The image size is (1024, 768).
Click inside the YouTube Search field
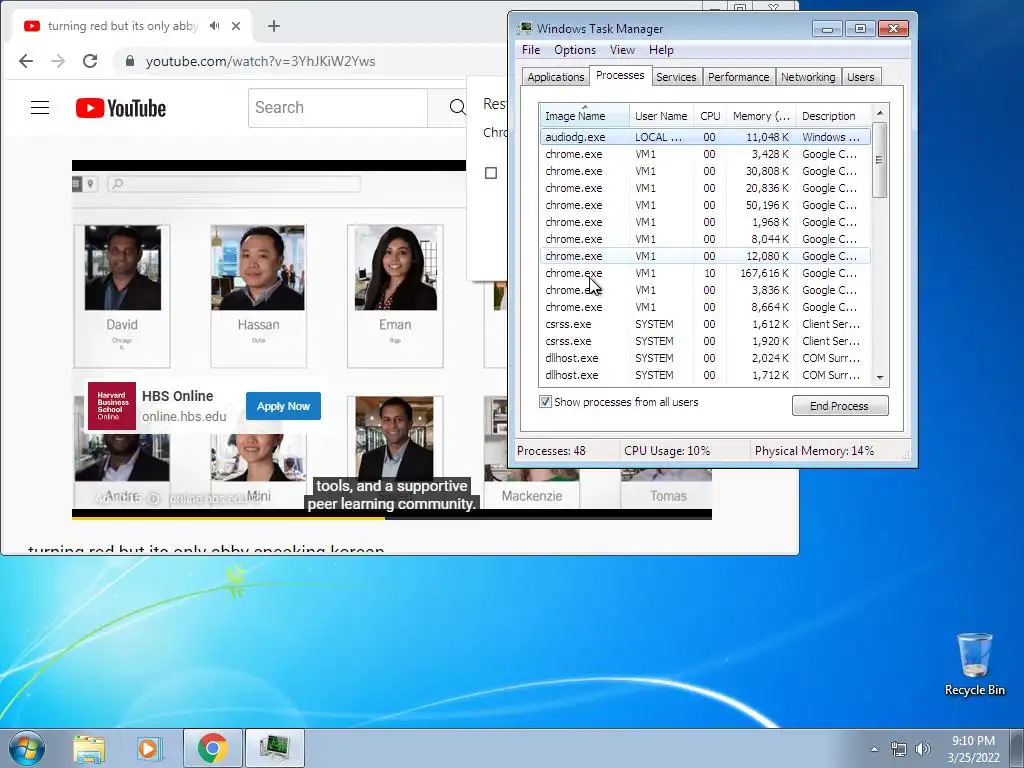tap(338, 108)
